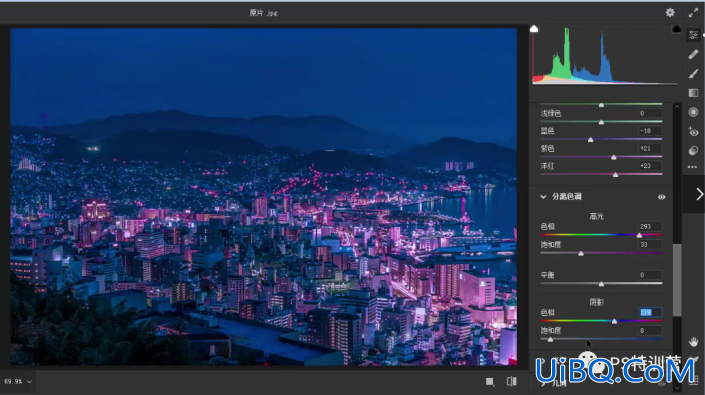Viewport: 705px width, 395px height.
Task: Click the 平衡 label
Action: [x=547, y=275]
